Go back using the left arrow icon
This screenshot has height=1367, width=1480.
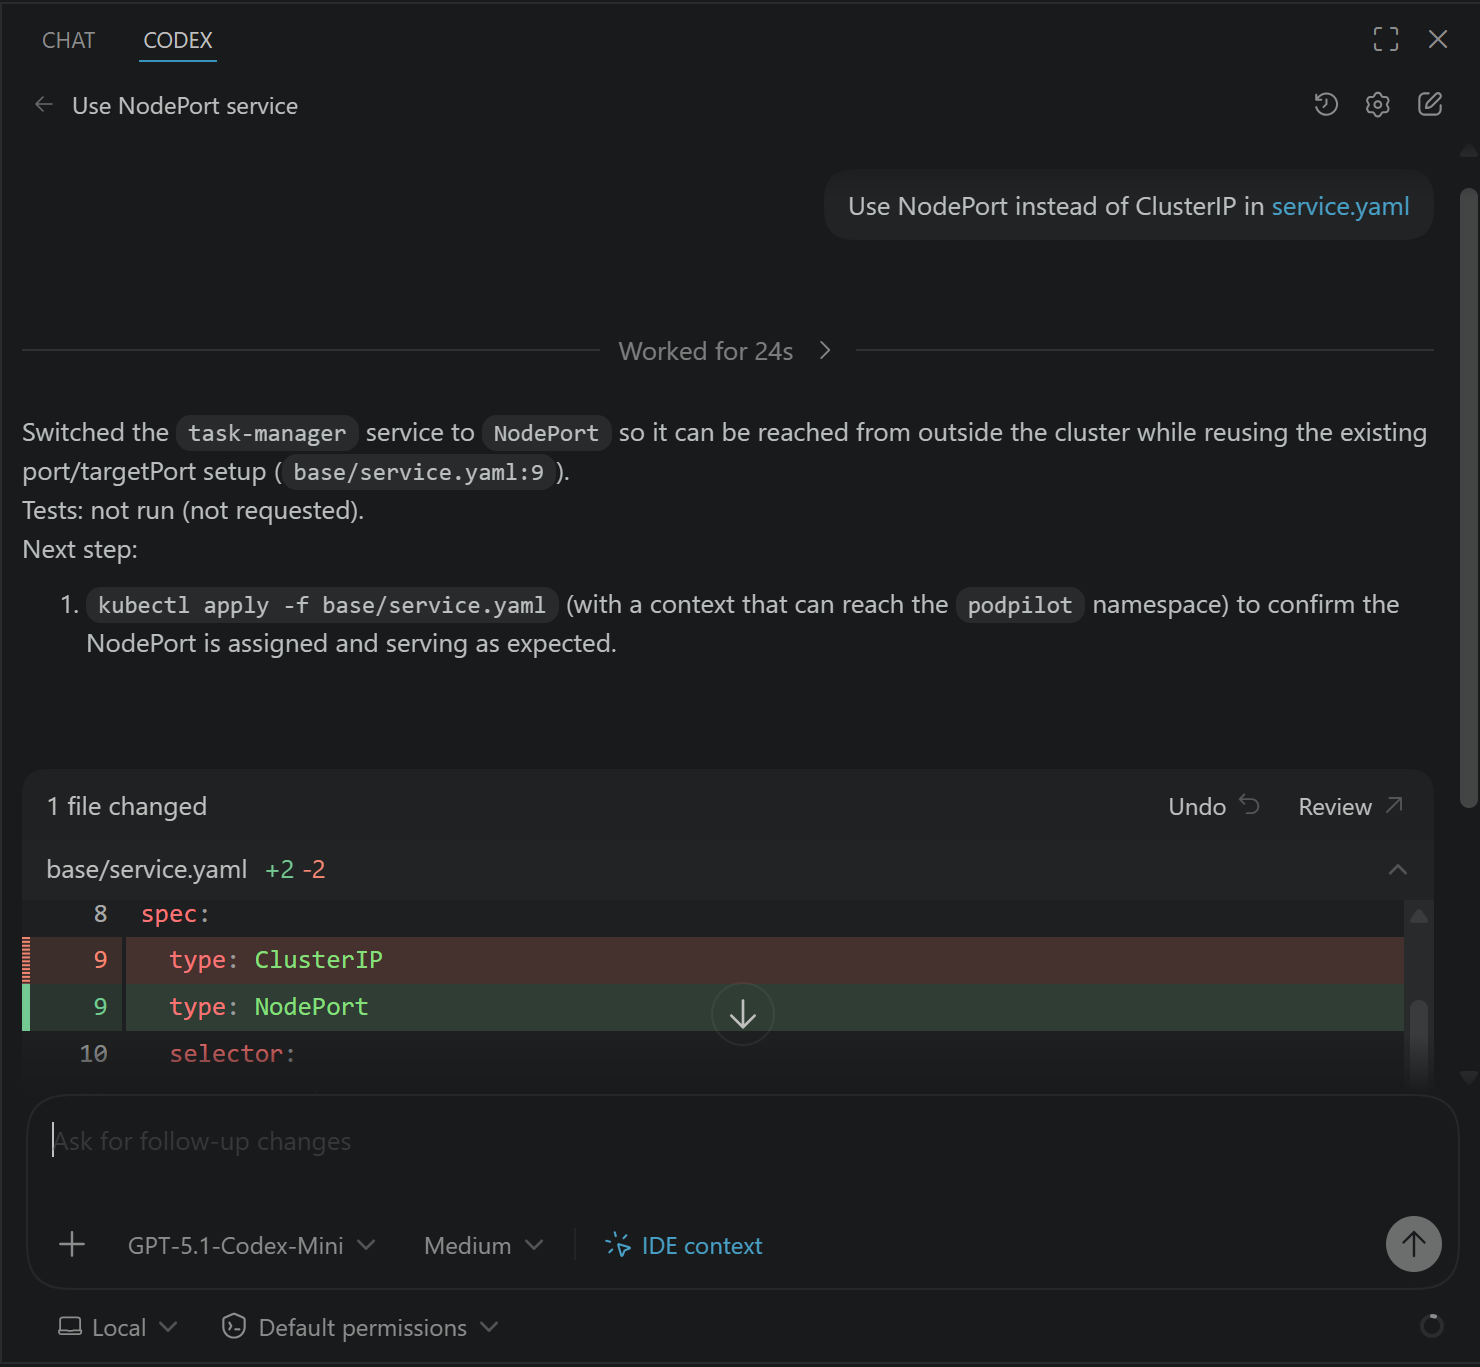(43, 105)
